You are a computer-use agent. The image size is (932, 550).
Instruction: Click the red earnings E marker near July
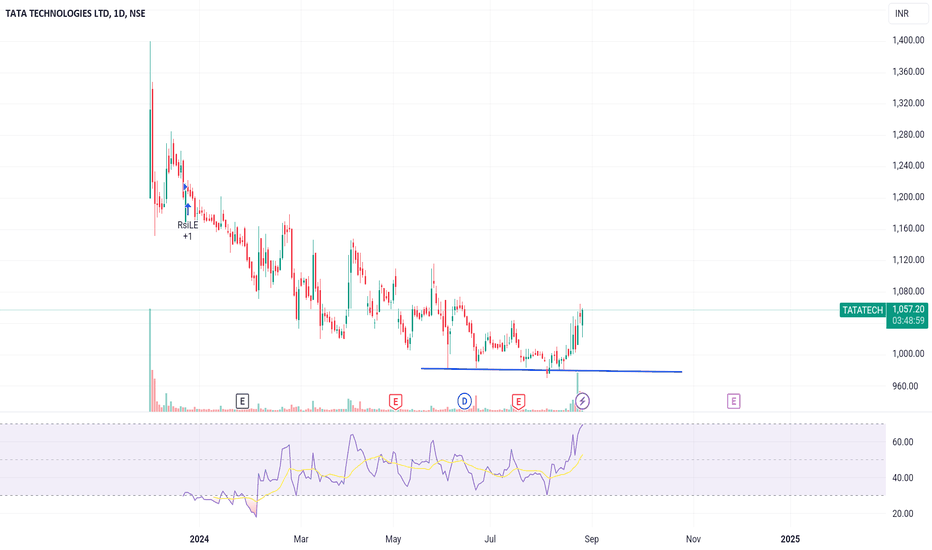pyautogui.click(x=518, y=401)
